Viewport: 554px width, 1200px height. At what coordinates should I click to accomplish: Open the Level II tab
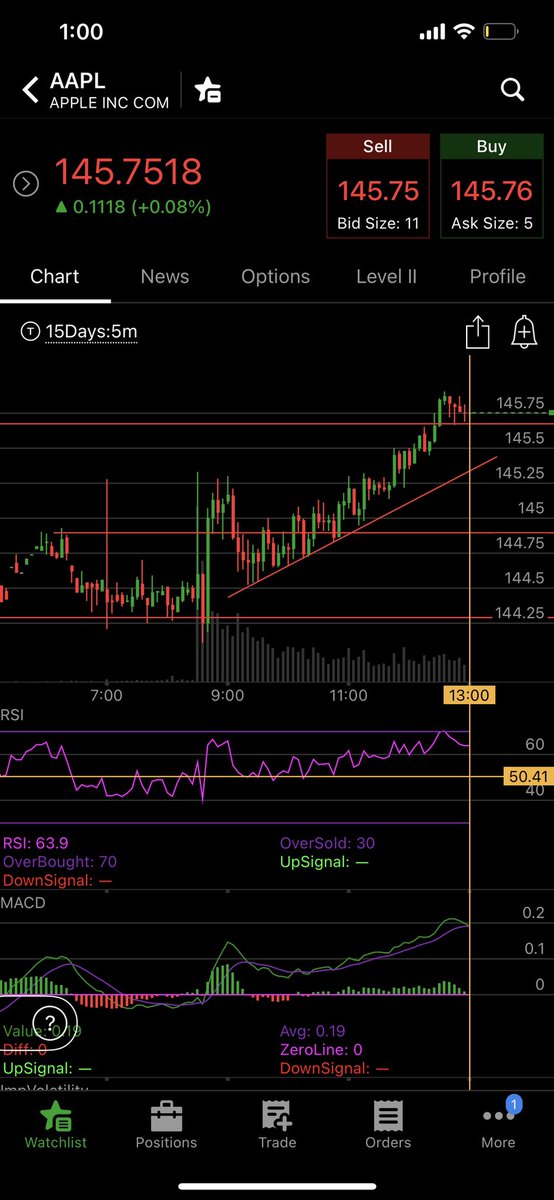coord(387,276)
